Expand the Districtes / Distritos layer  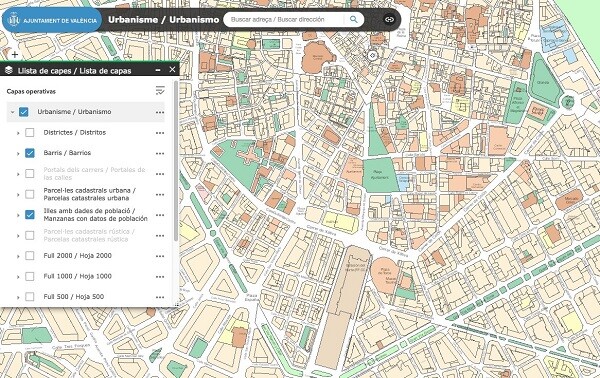(18, 133)
